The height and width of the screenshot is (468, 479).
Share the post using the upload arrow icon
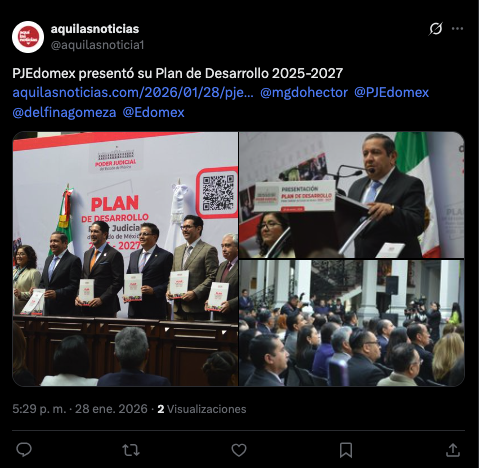(453, 450)
